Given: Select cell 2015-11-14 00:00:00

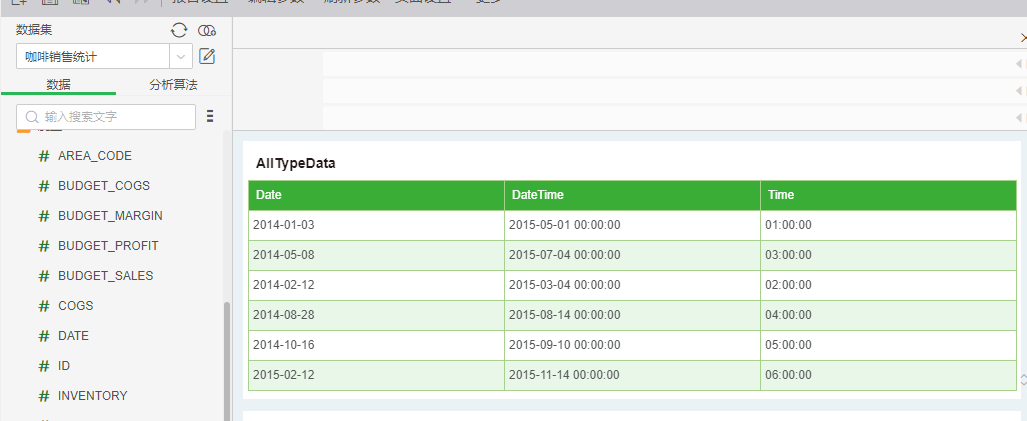Looking at the screenshot, I should (632, 376).
